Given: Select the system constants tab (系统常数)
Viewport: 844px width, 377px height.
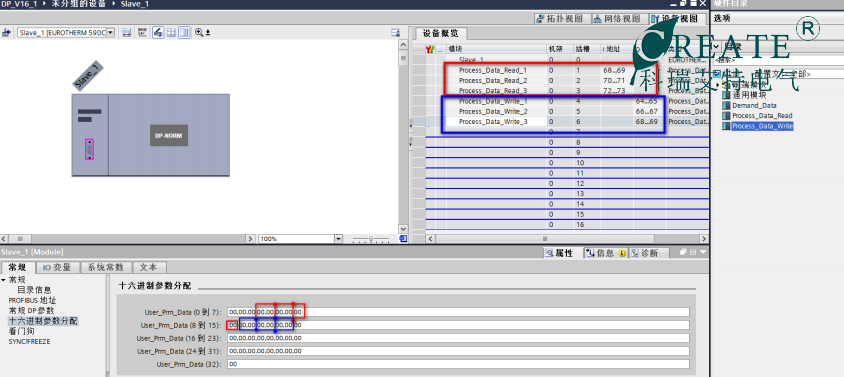Looking at the screenshot, I should coord(106,268).
